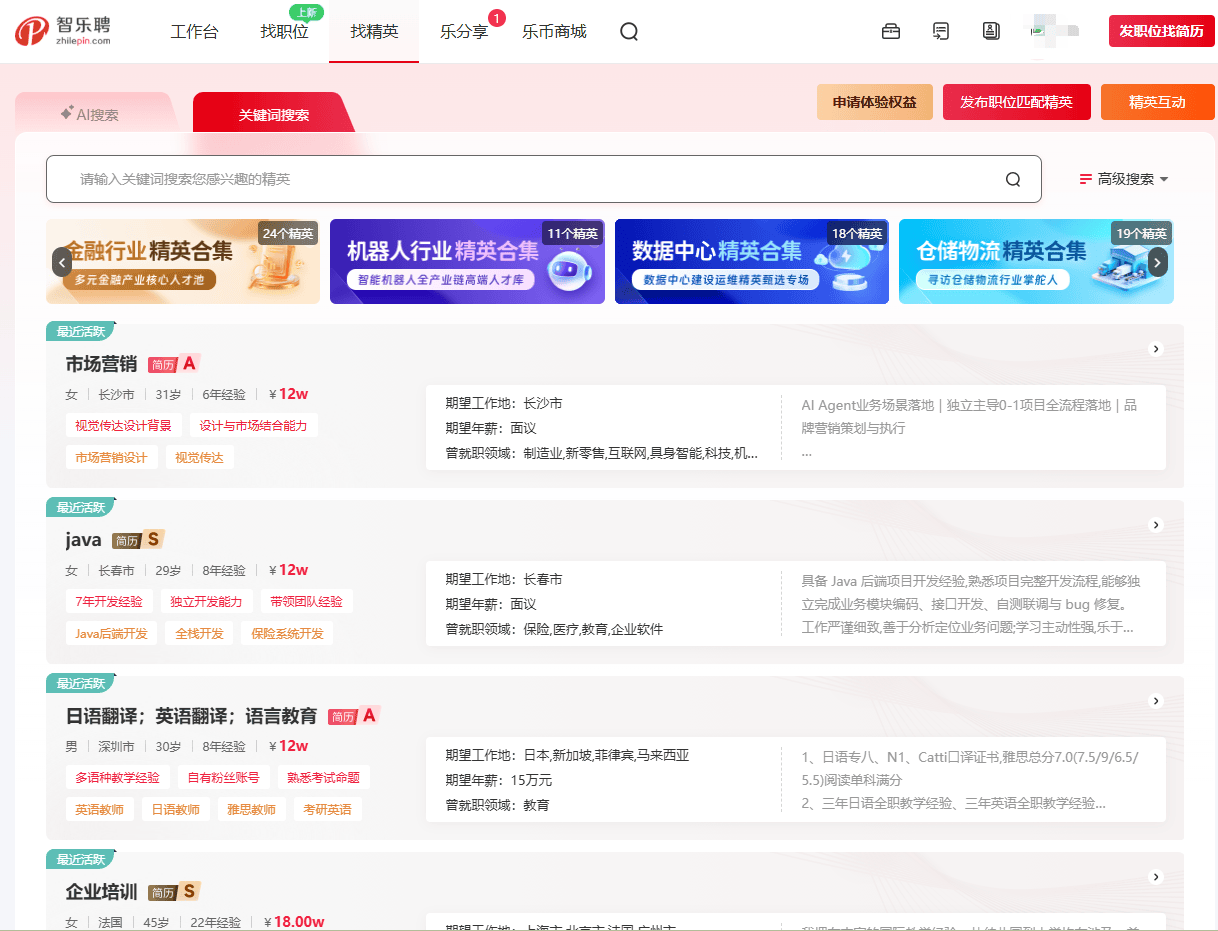Image resolution: width=1218 pixels, height=931 pixels.
Task: Open 日语翻译；英语翻译；语言教育 candidate title
Action: point(191,716)
